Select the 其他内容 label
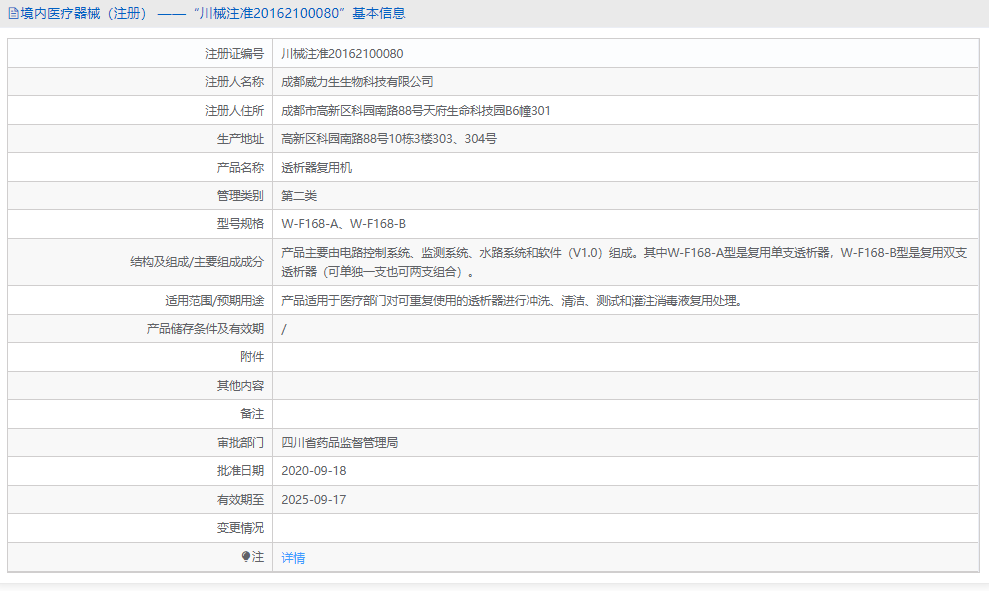The height and width of the screenshot is (591, 989). [x=240, y=385]
